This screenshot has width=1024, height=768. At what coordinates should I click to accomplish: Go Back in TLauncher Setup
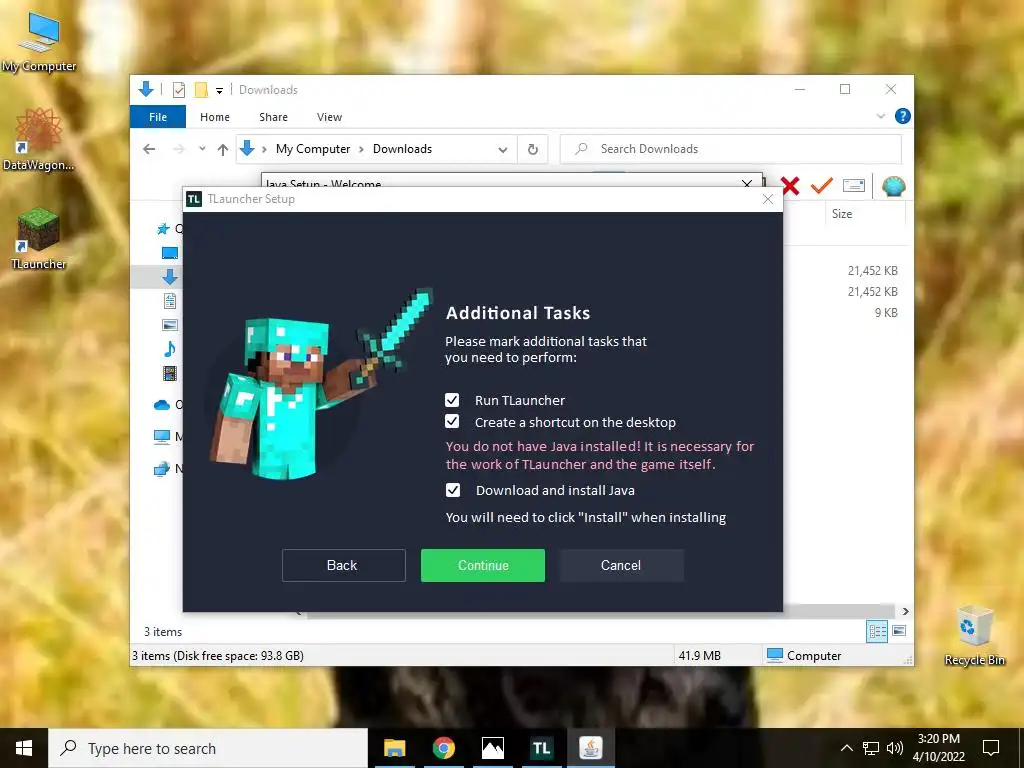(344, 565)
